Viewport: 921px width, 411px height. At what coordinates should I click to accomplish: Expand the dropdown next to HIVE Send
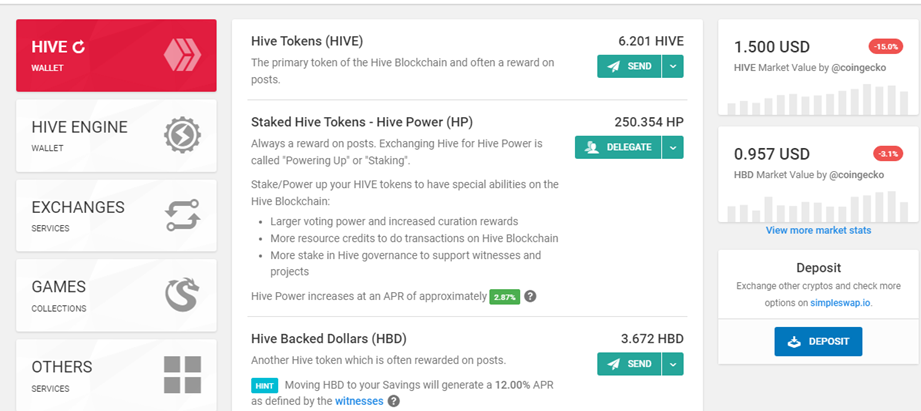pyautogui.click(x=673, y=66)
